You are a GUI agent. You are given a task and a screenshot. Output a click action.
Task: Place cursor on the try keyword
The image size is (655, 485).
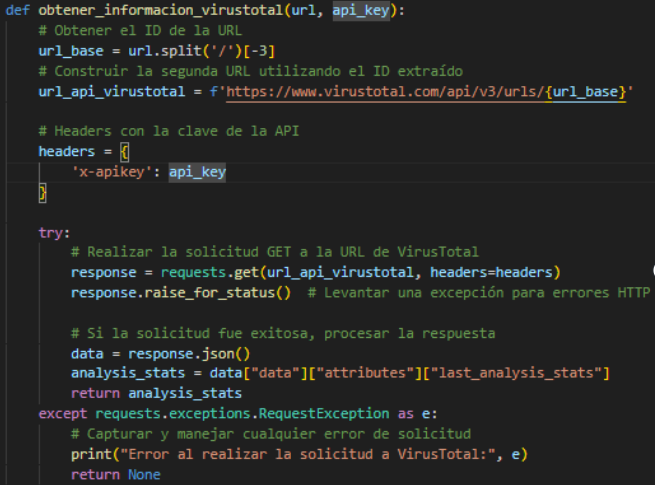54,232
